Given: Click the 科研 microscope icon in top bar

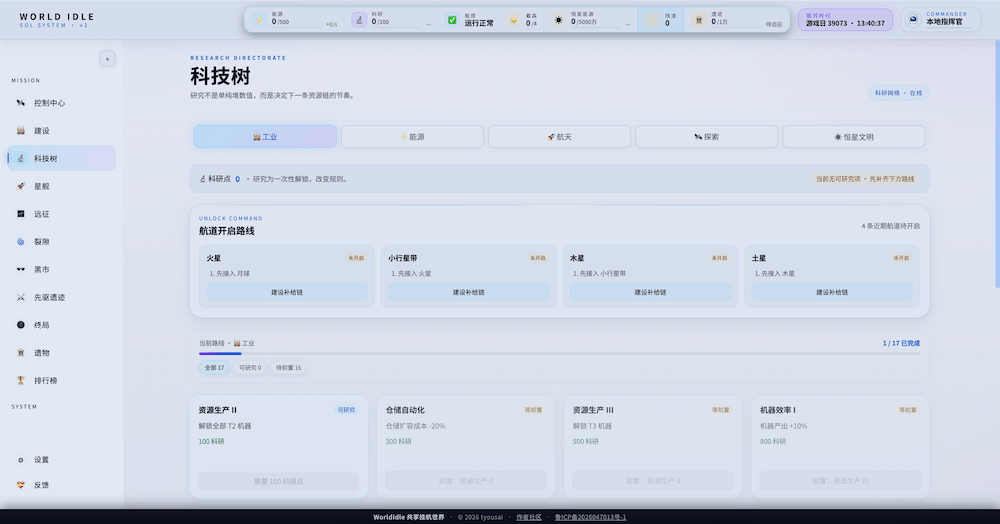Looking at the screenshot, I should 359,20.
